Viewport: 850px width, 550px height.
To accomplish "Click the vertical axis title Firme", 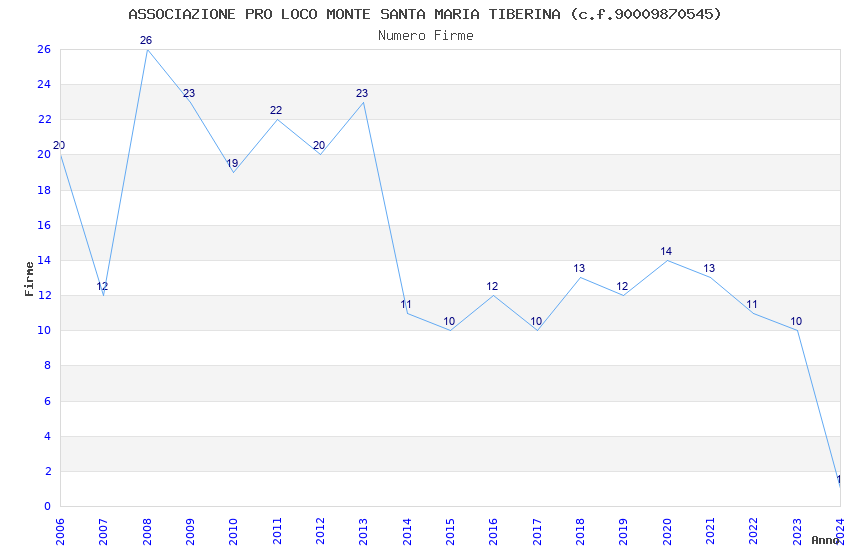I will pyautogui.click(x=29, y=279).
